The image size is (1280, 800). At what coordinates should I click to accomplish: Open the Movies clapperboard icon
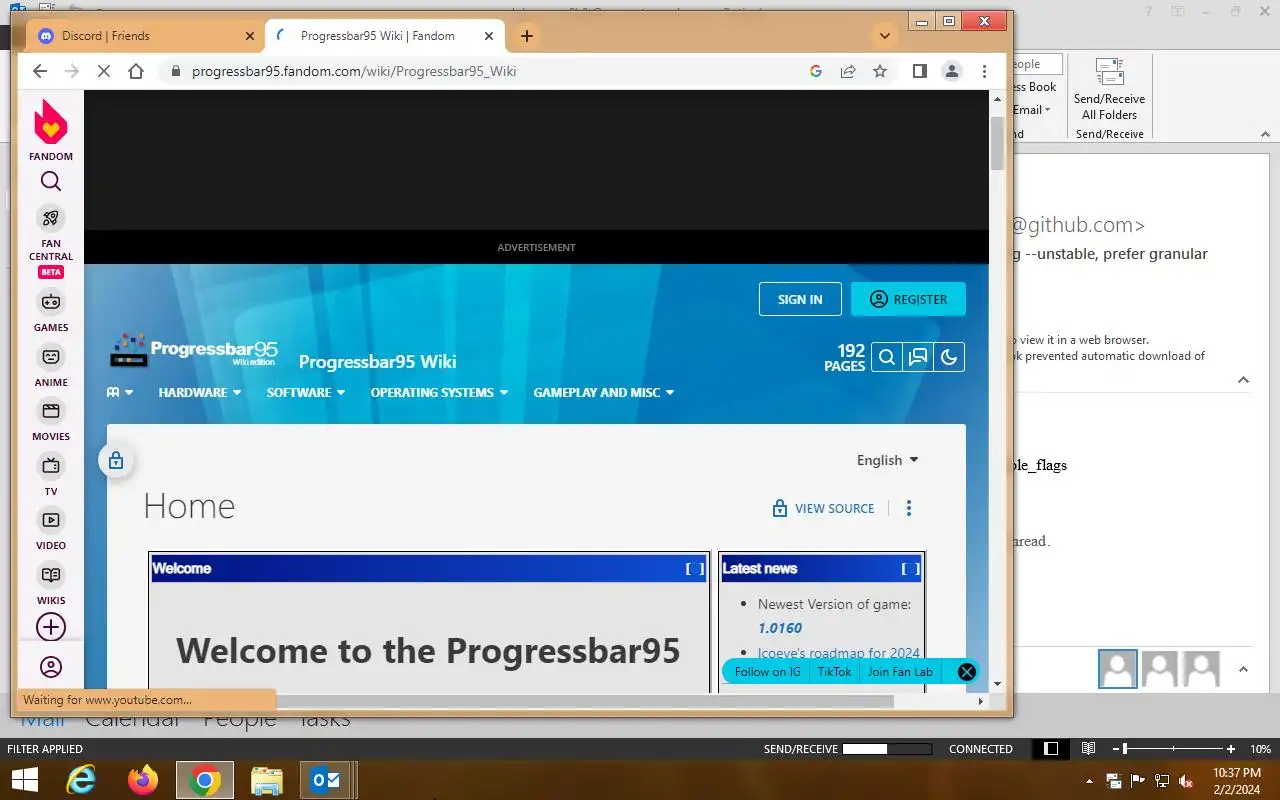(51, 410)
